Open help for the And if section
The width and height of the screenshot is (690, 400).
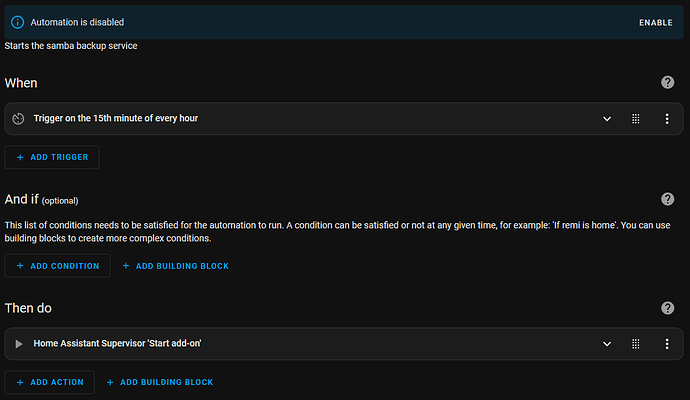667,199
